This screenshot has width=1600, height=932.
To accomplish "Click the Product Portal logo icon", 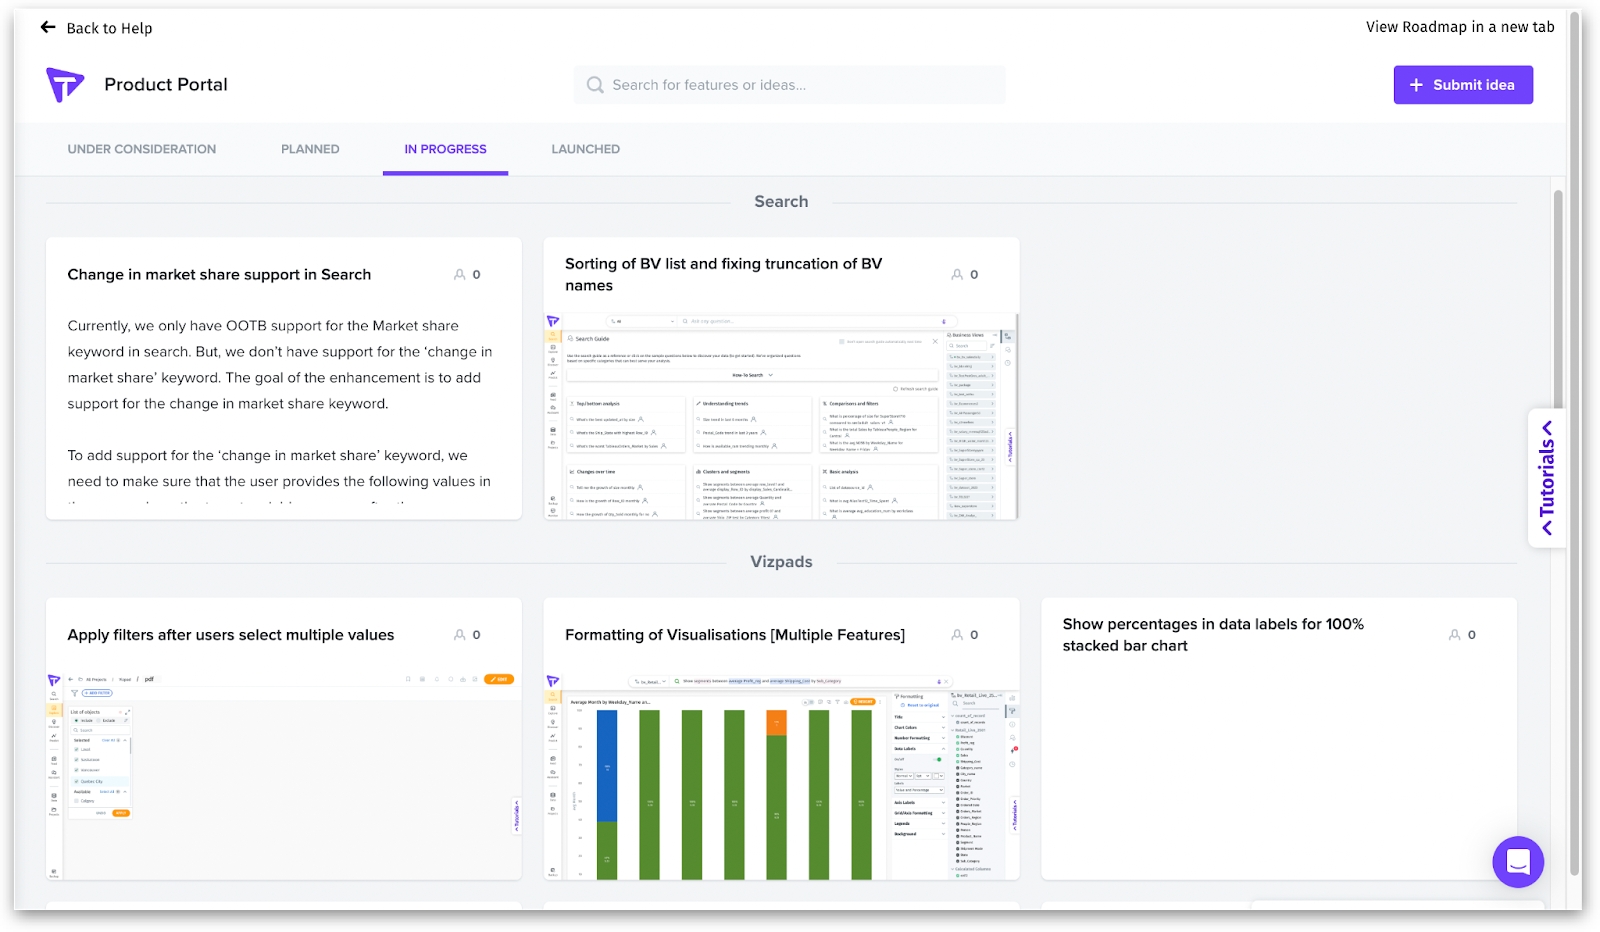I will click(65, 85).
